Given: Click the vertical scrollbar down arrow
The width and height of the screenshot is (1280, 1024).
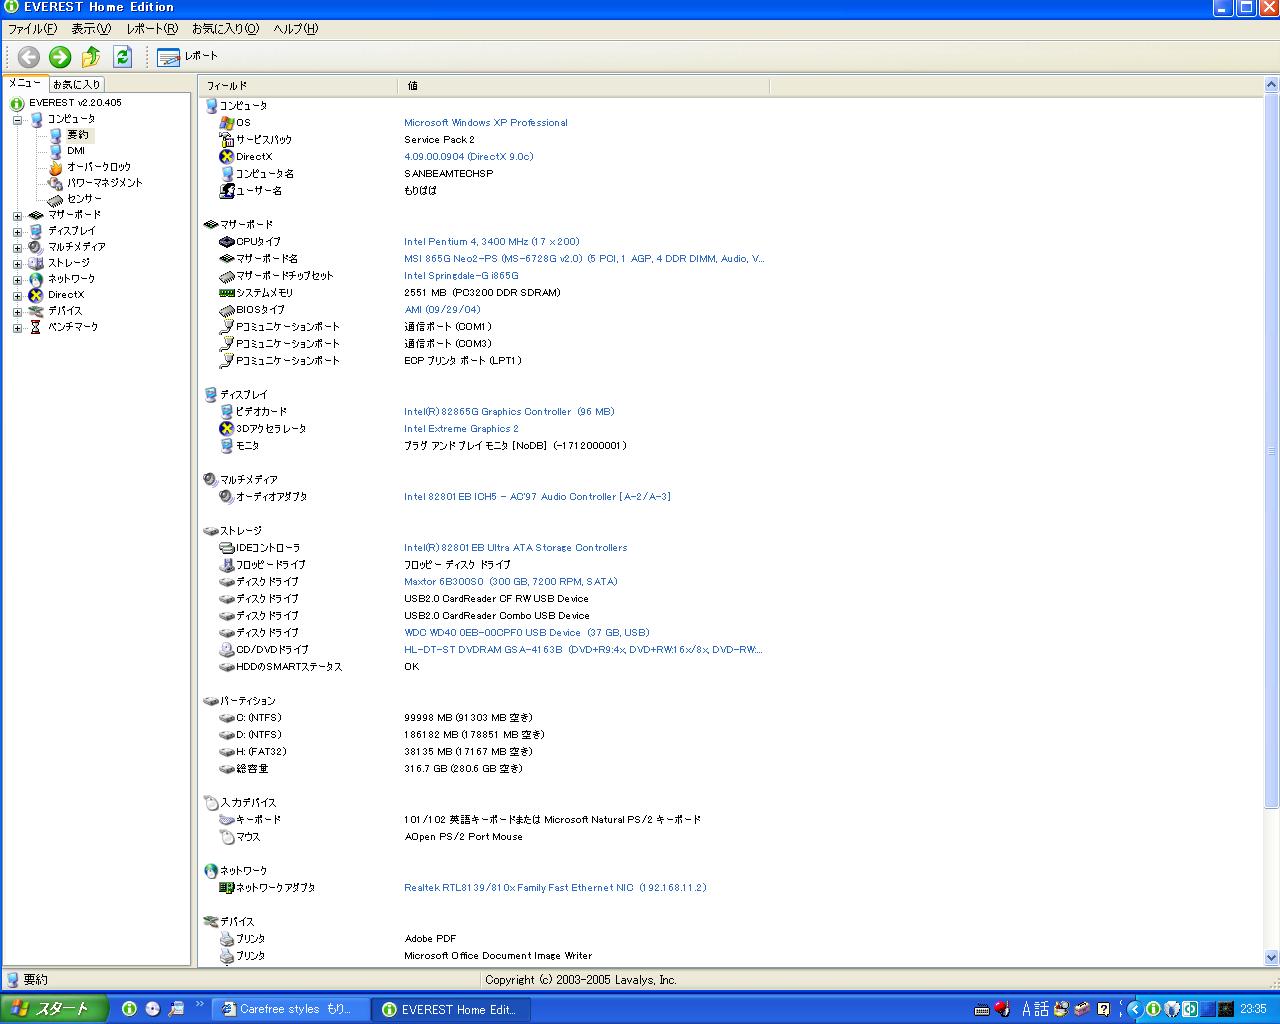Looking at the screenshot, I should click(1271, 957).
